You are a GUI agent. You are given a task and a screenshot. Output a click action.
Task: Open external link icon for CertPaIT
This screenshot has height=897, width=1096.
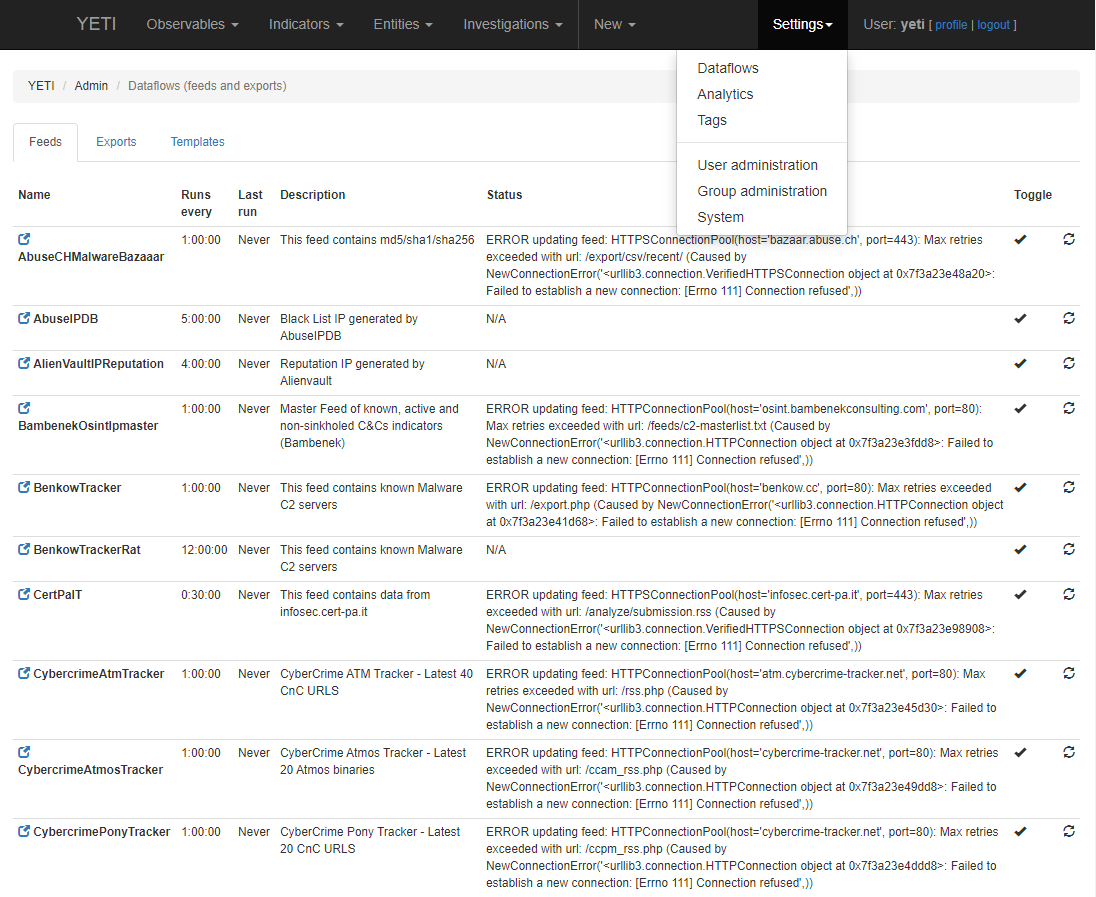pyautogui.click(x=24, y=594)
